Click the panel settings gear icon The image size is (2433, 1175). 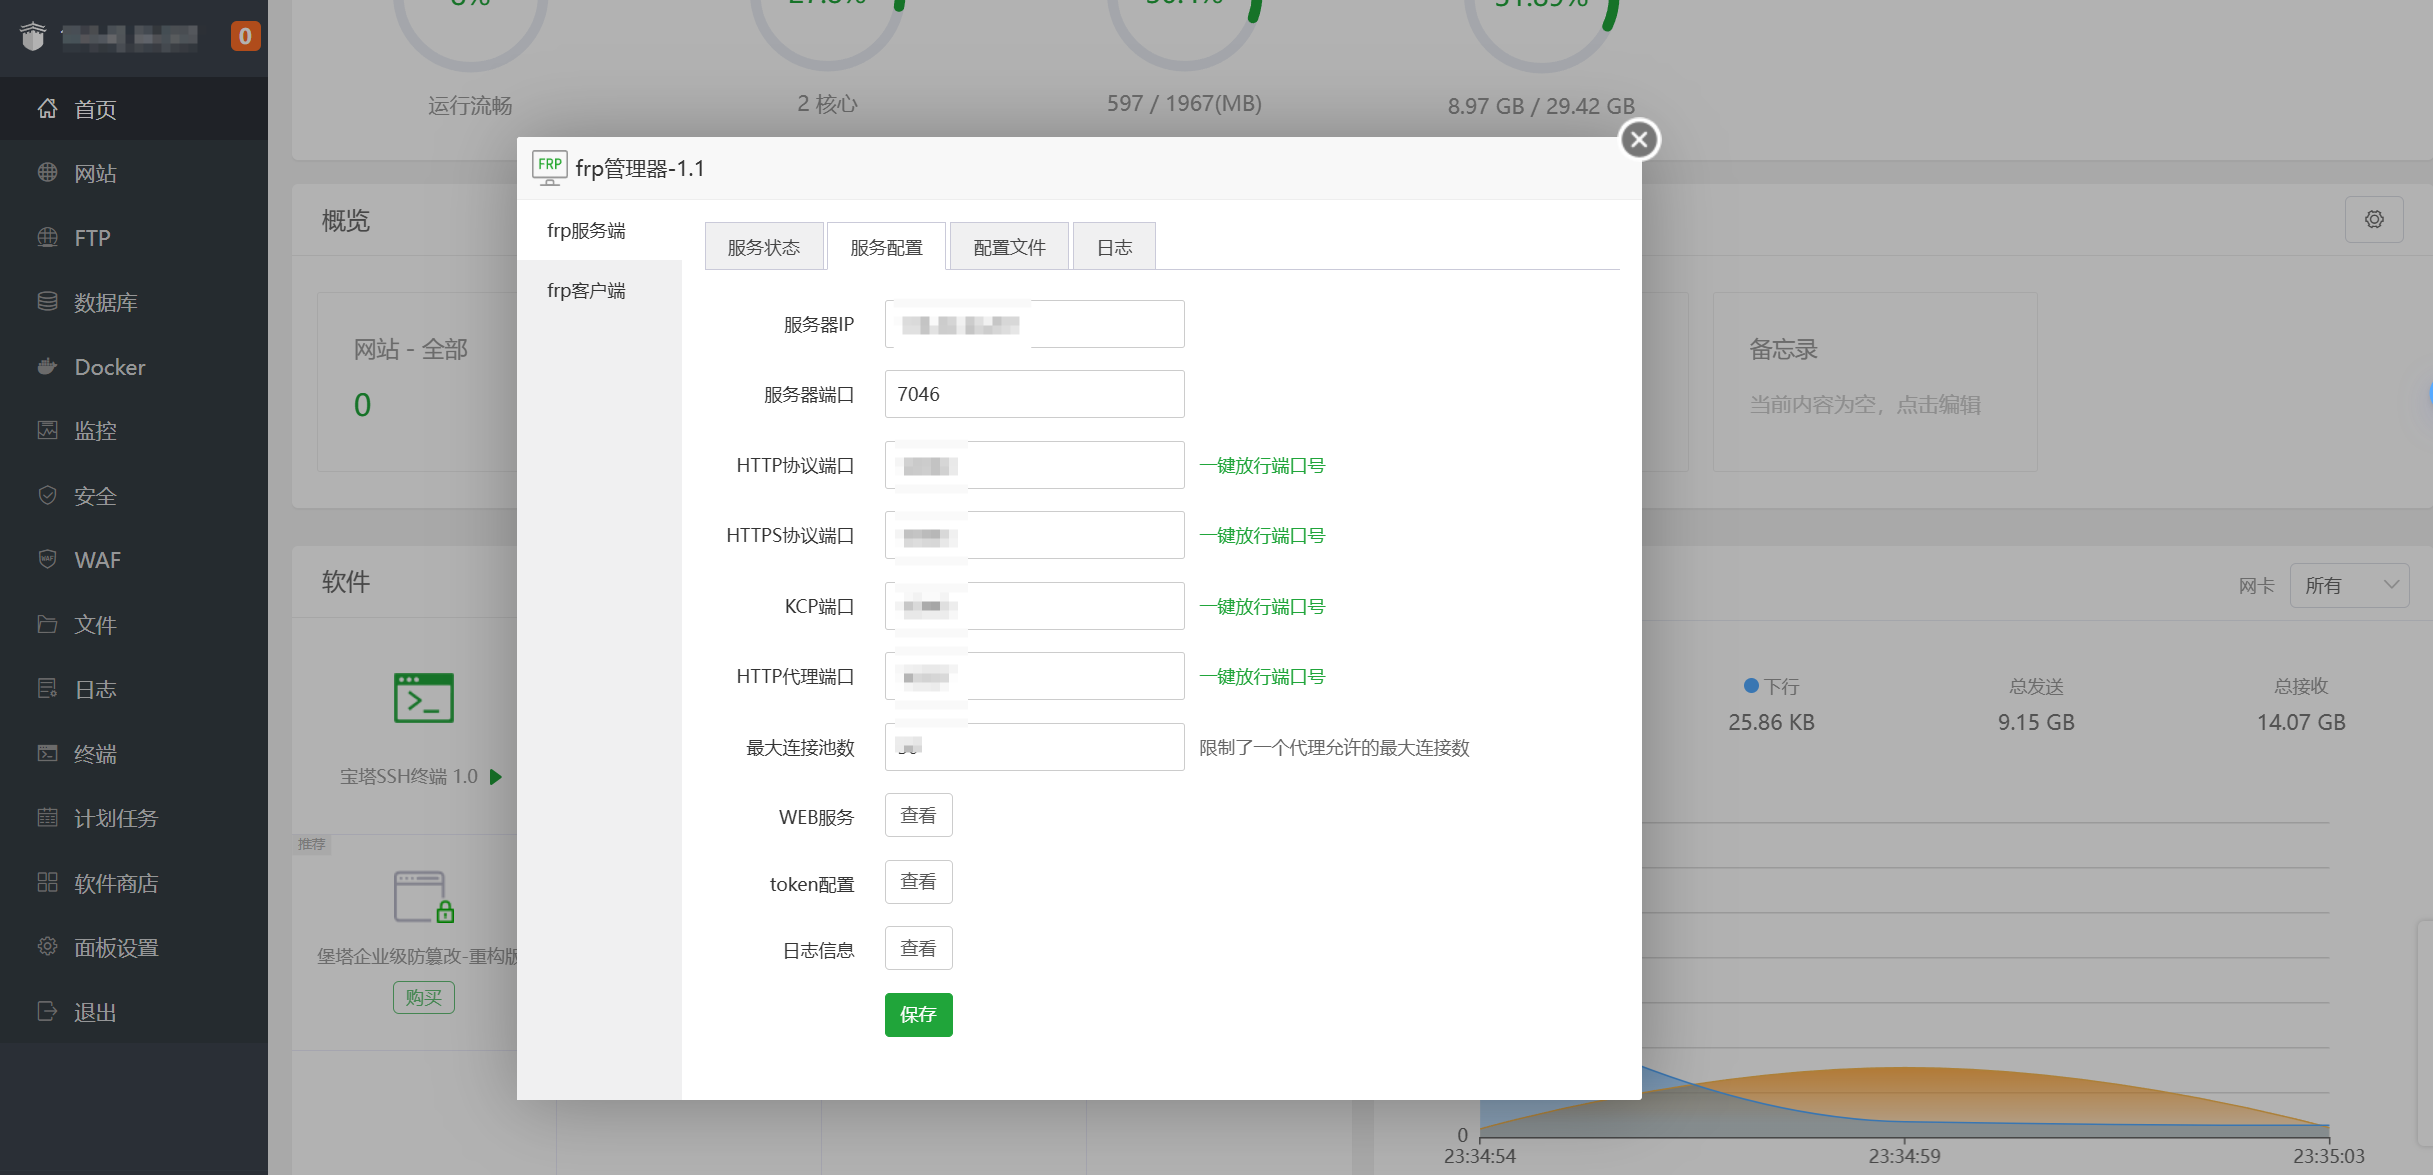[x=47, y=946]
